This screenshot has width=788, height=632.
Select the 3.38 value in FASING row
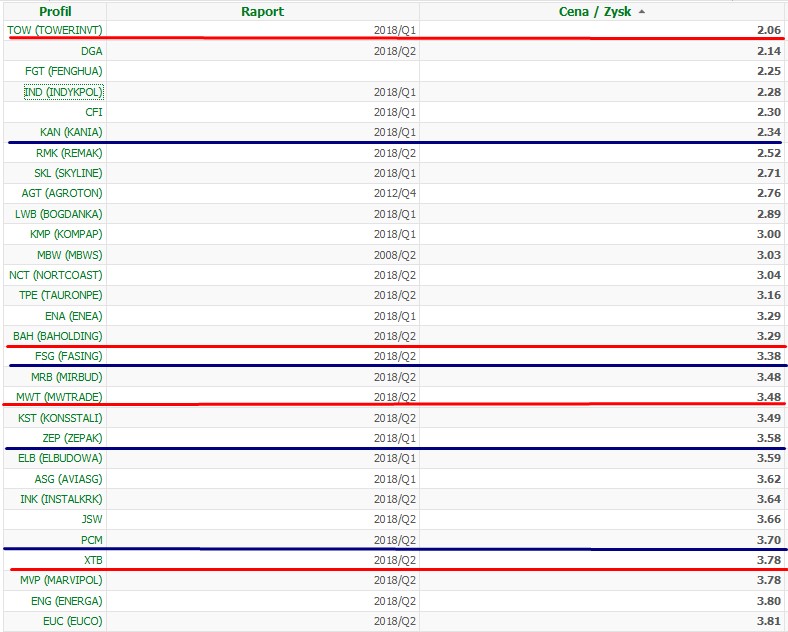(x=769, y=356)
